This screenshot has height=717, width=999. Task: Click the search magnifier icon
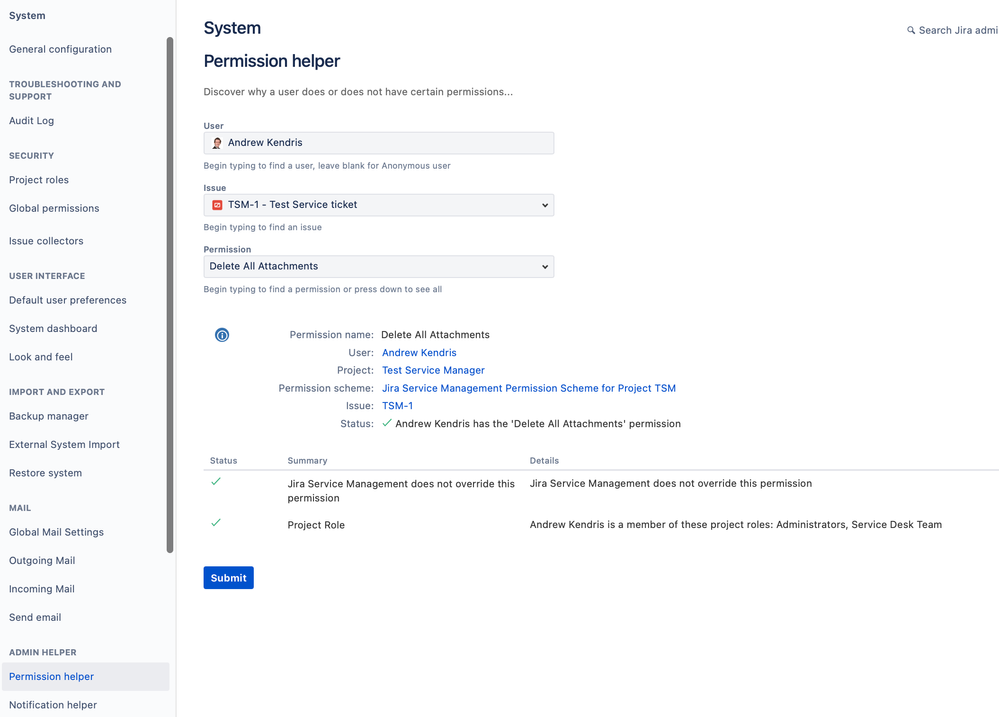pos(911,30)
